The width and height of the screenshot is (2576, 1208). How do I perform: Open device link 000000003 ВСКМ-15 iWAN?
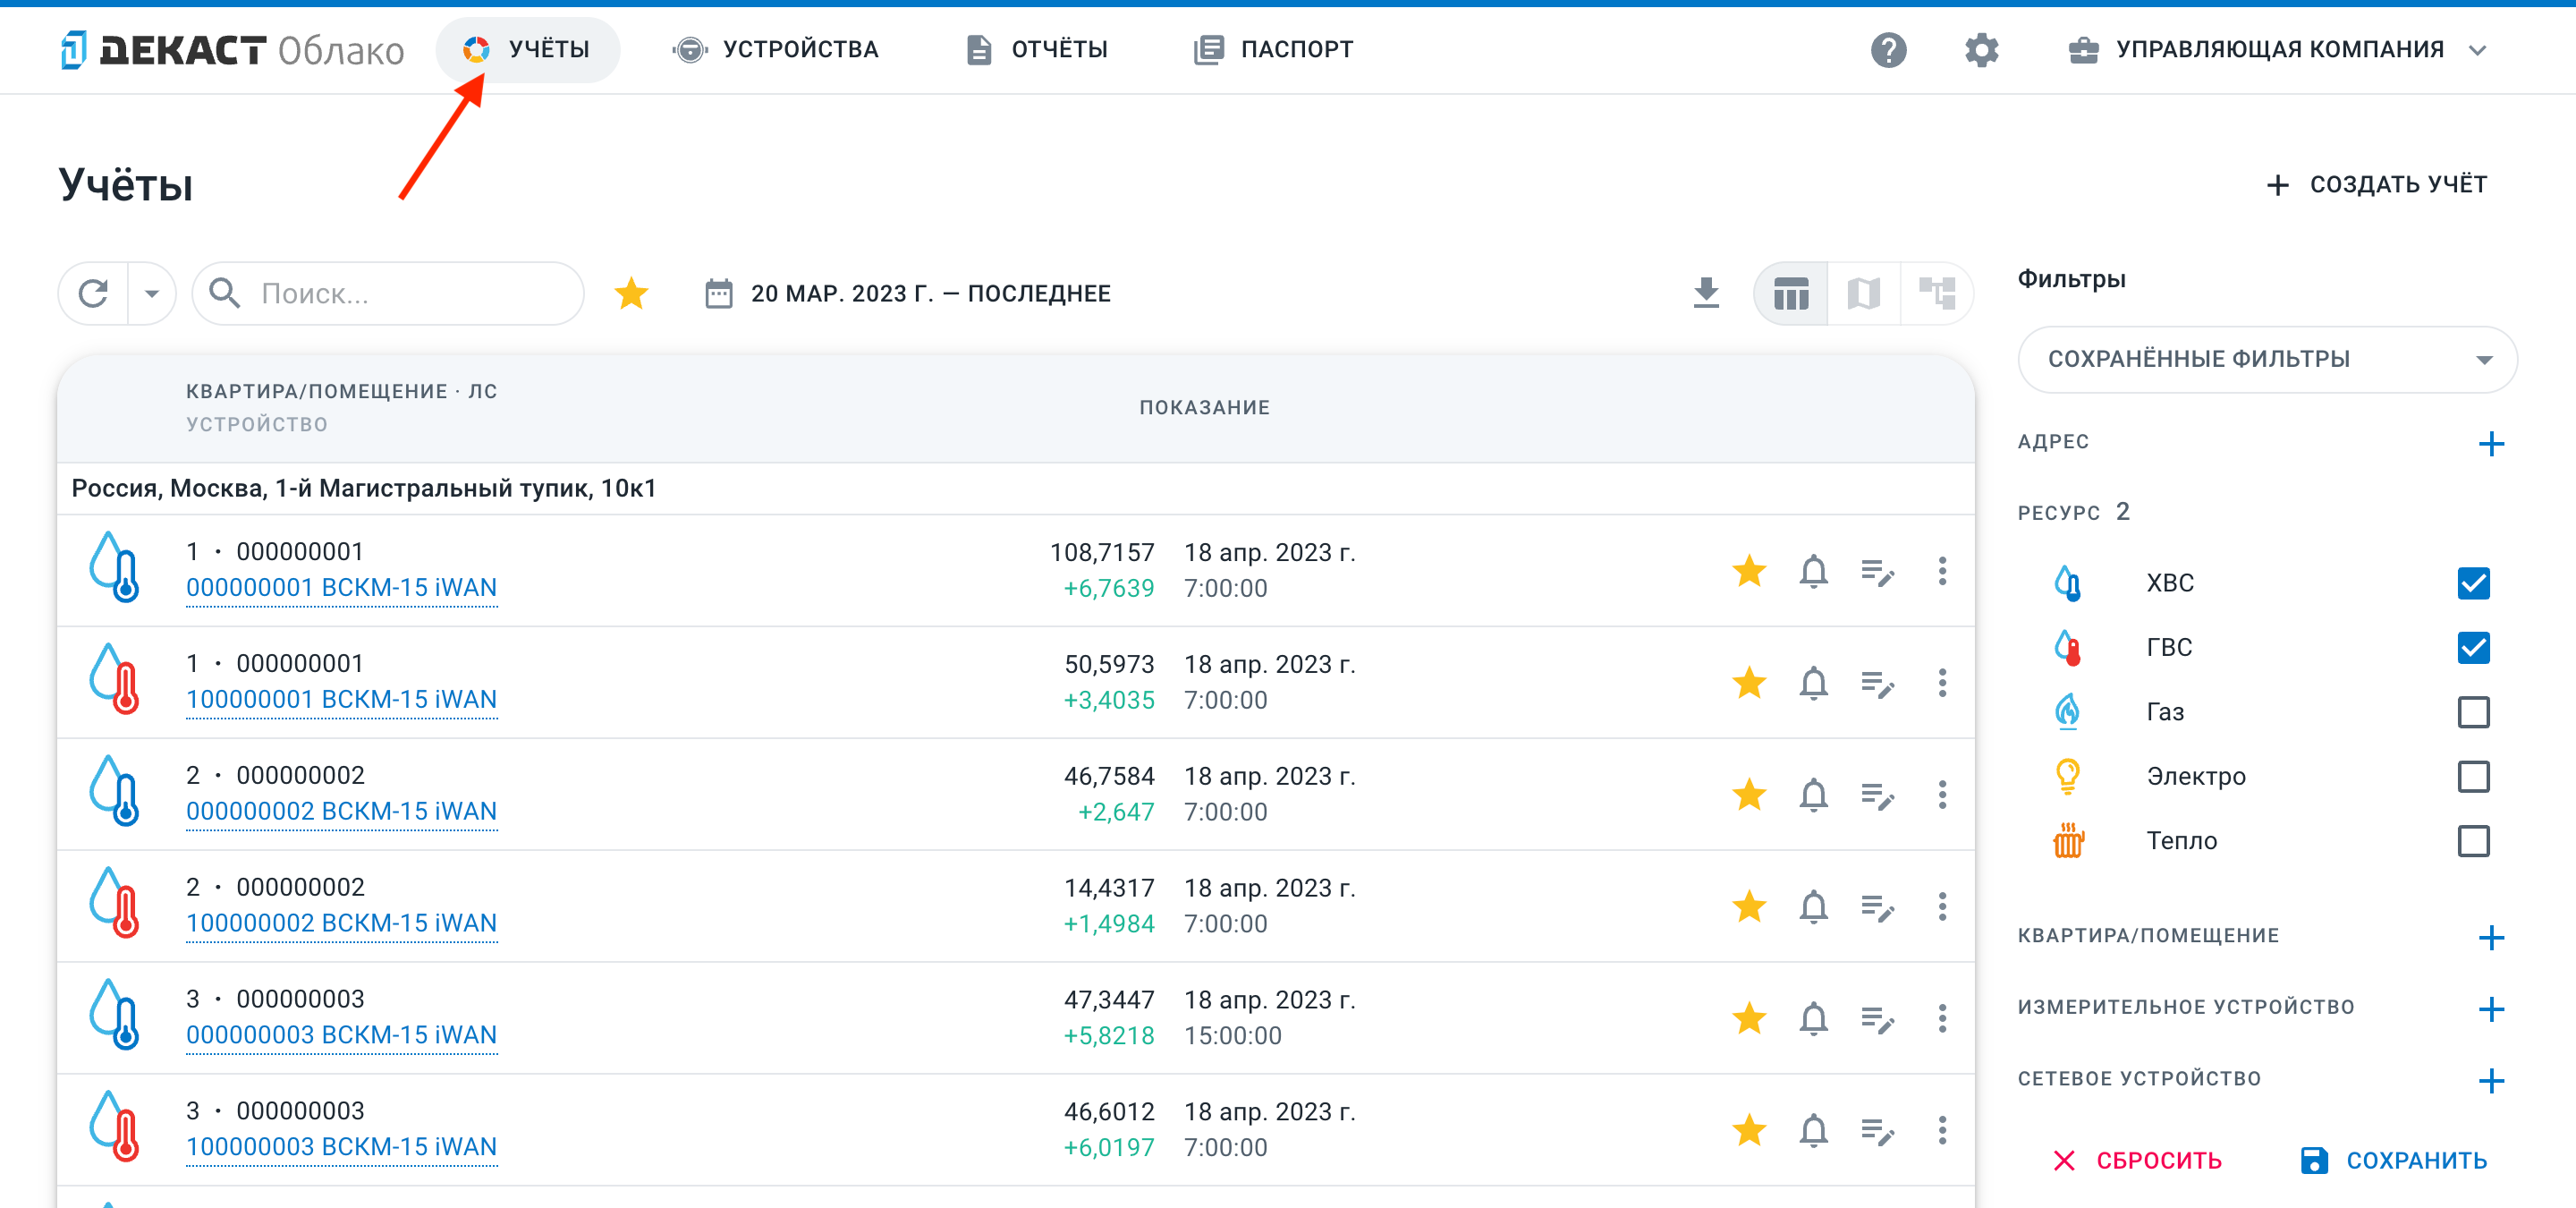click(x=341, y=1036)
